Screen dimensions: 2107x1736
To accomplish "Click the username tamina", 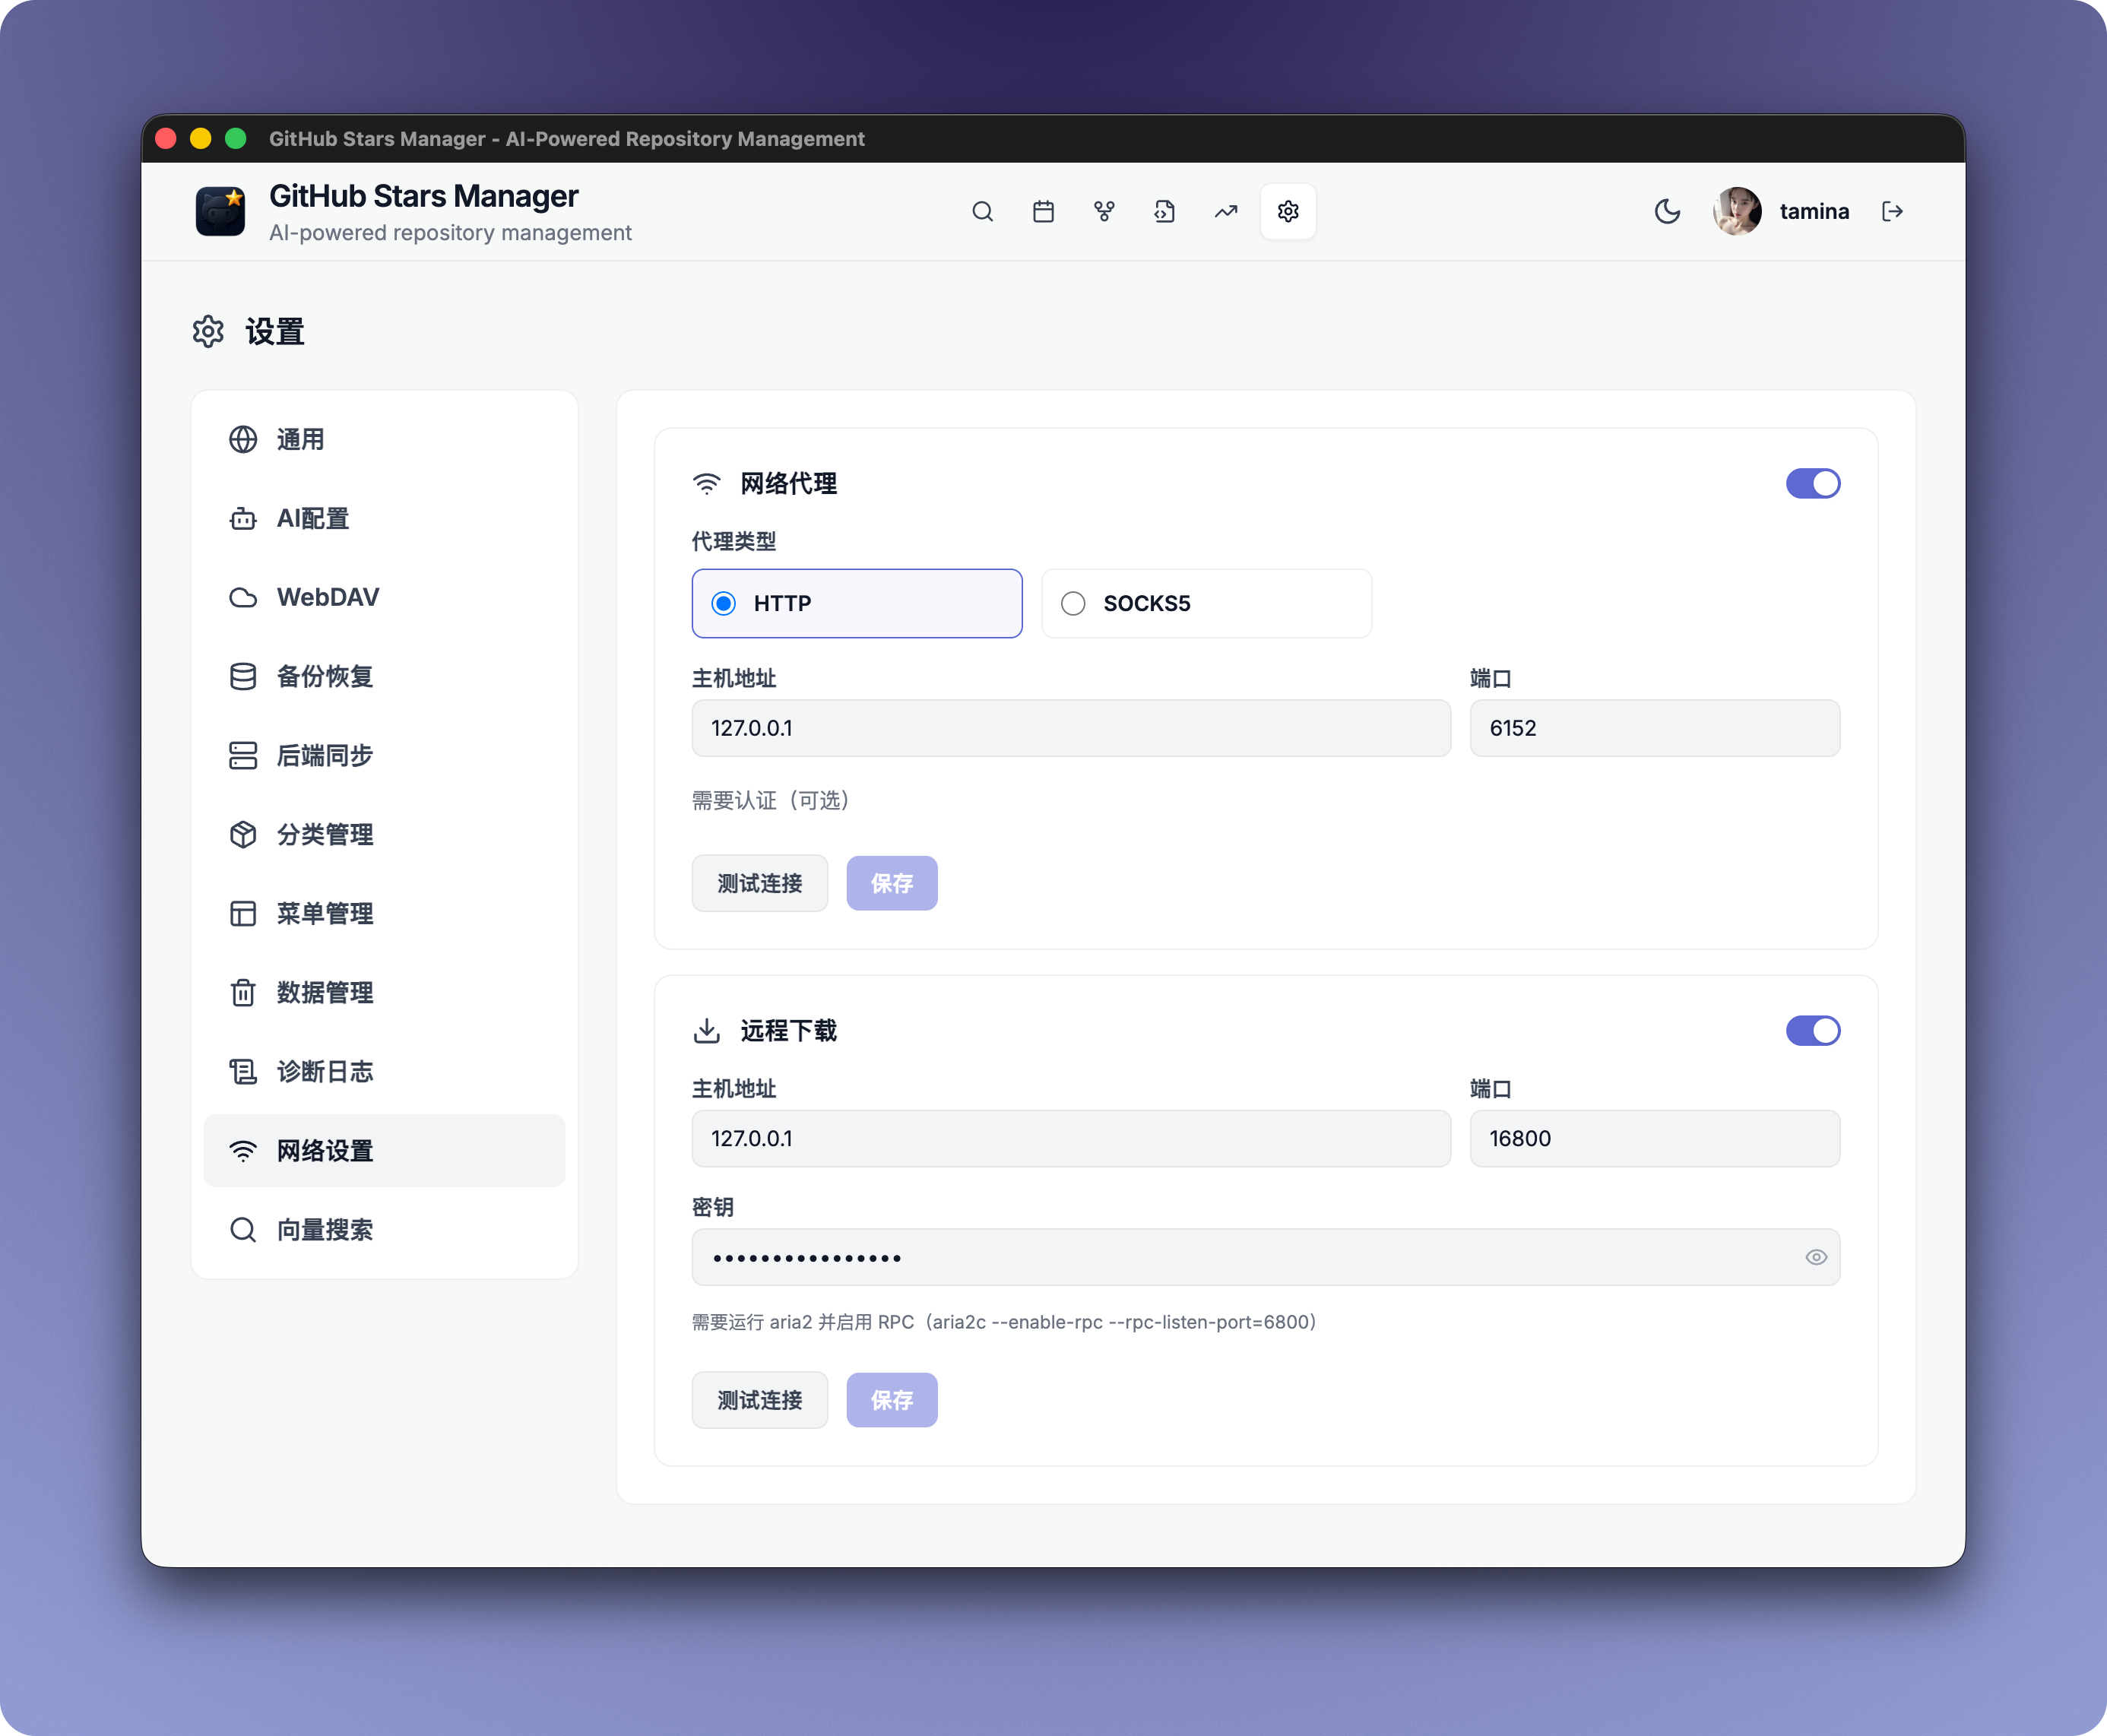I will point(1814,212).
